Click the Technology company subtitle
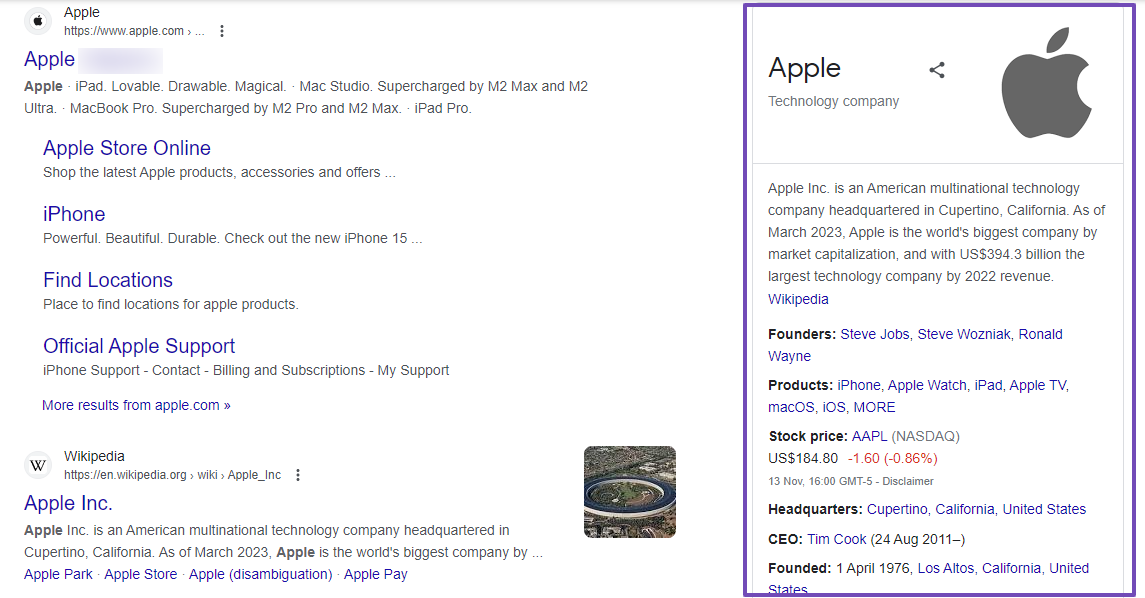 pyautogui.click(x=833, y=101)
